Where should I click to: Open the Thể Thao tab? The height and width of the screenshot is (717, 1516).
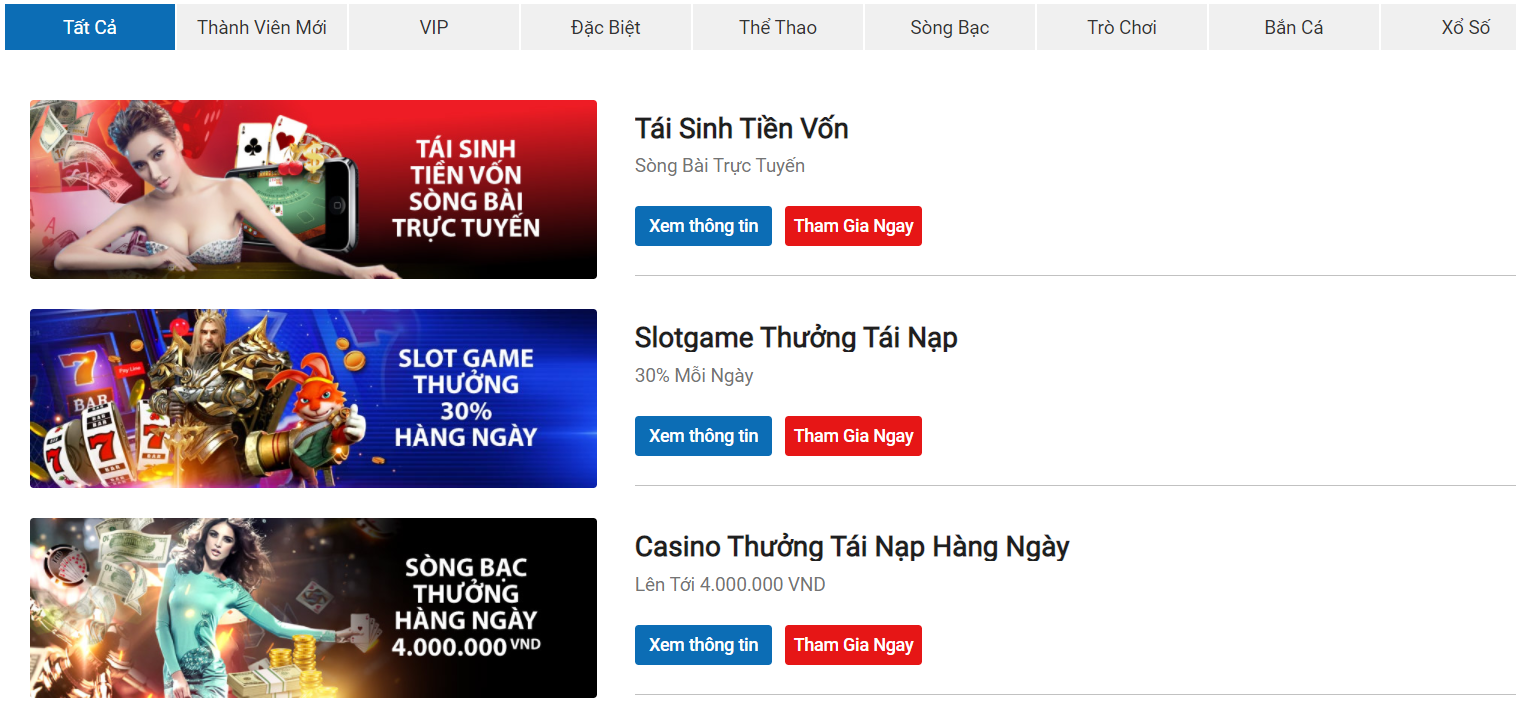pos(778,27)
